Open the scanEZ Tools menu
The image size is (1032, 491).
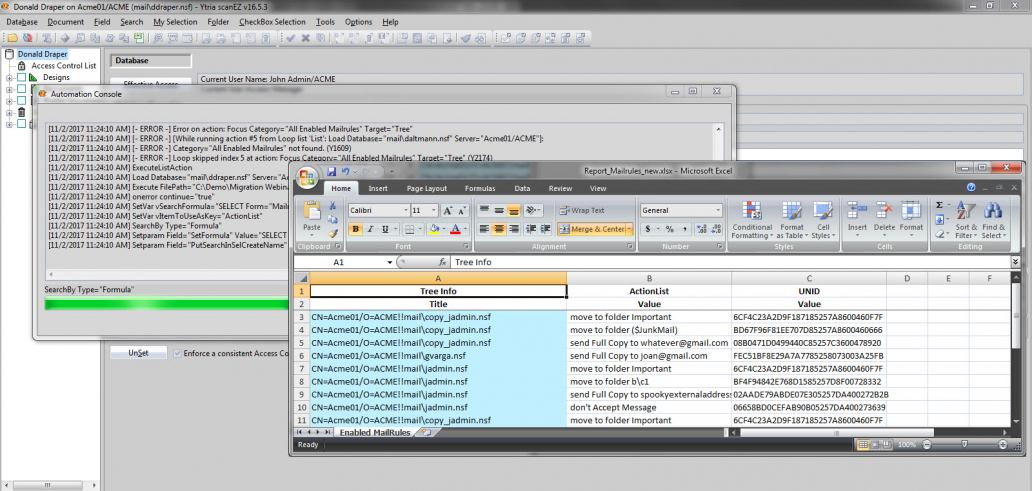325,22
